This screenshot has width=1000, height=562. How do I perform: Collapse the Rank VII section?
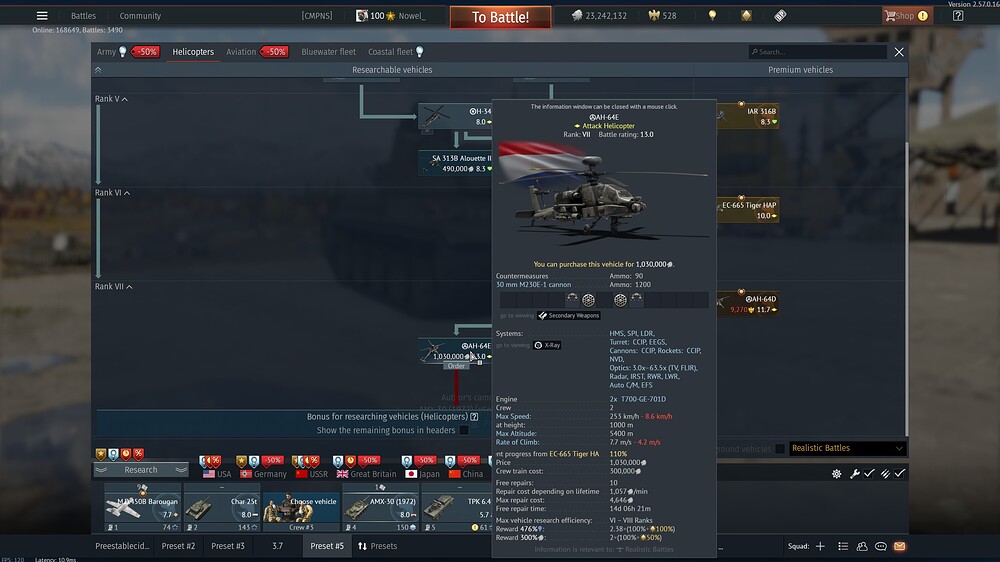click(129, 287)
